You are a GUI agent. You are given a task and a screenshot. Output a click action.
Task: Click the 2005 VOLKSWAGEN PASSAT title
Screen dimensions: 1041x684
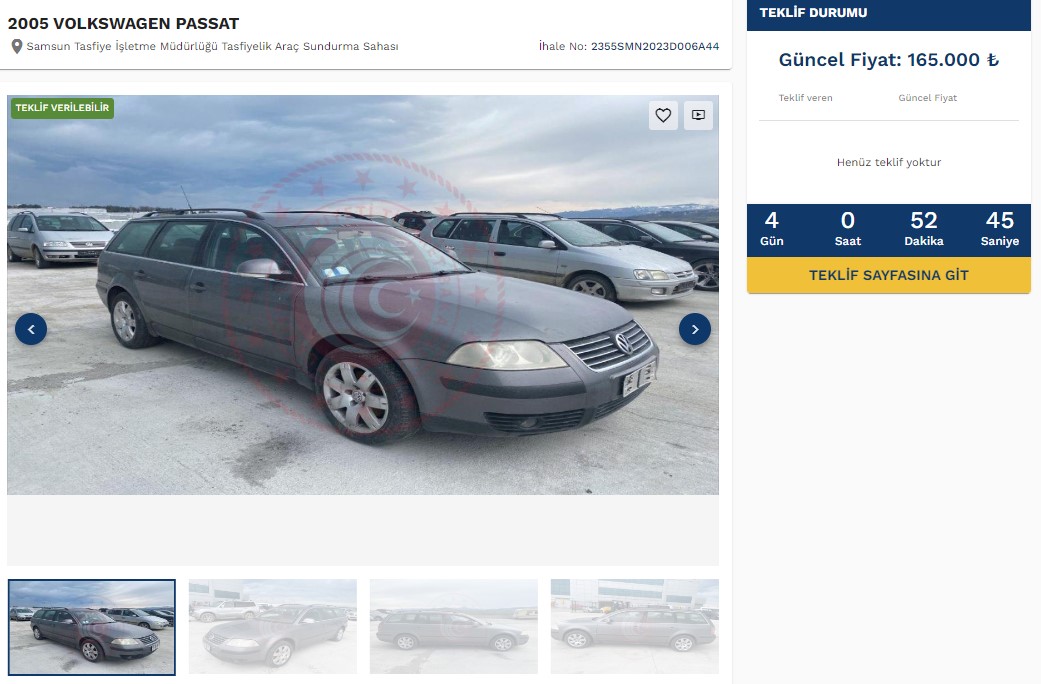point(123,23)
